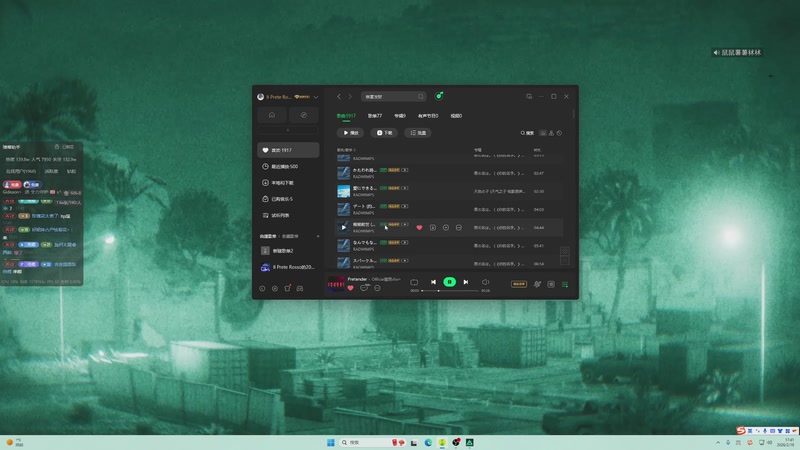Open Purchased Music 5 in the sidebar
Screen dimensions: 800x450
coord(288,199)
